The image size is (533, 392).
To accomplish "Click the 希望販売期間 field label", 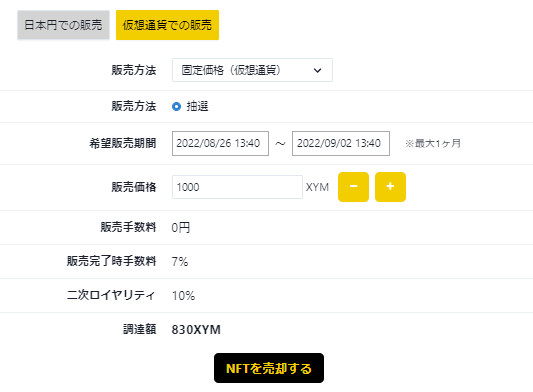I will click(x=123, y=143).
